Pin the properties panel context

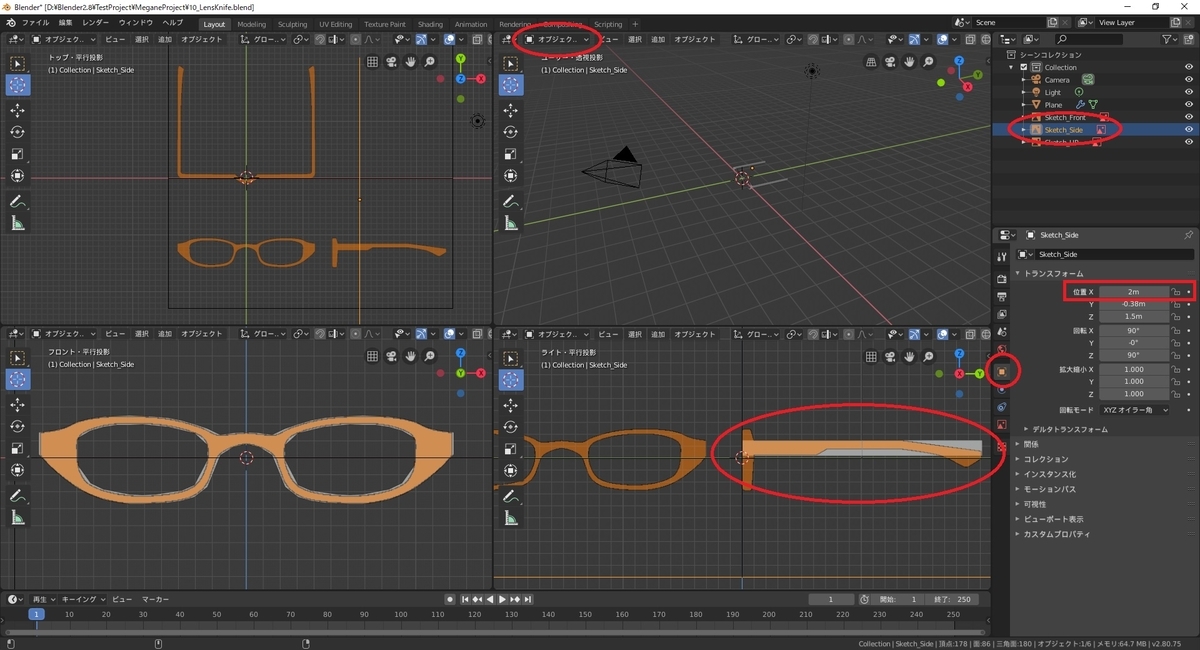click(1188, 235)
